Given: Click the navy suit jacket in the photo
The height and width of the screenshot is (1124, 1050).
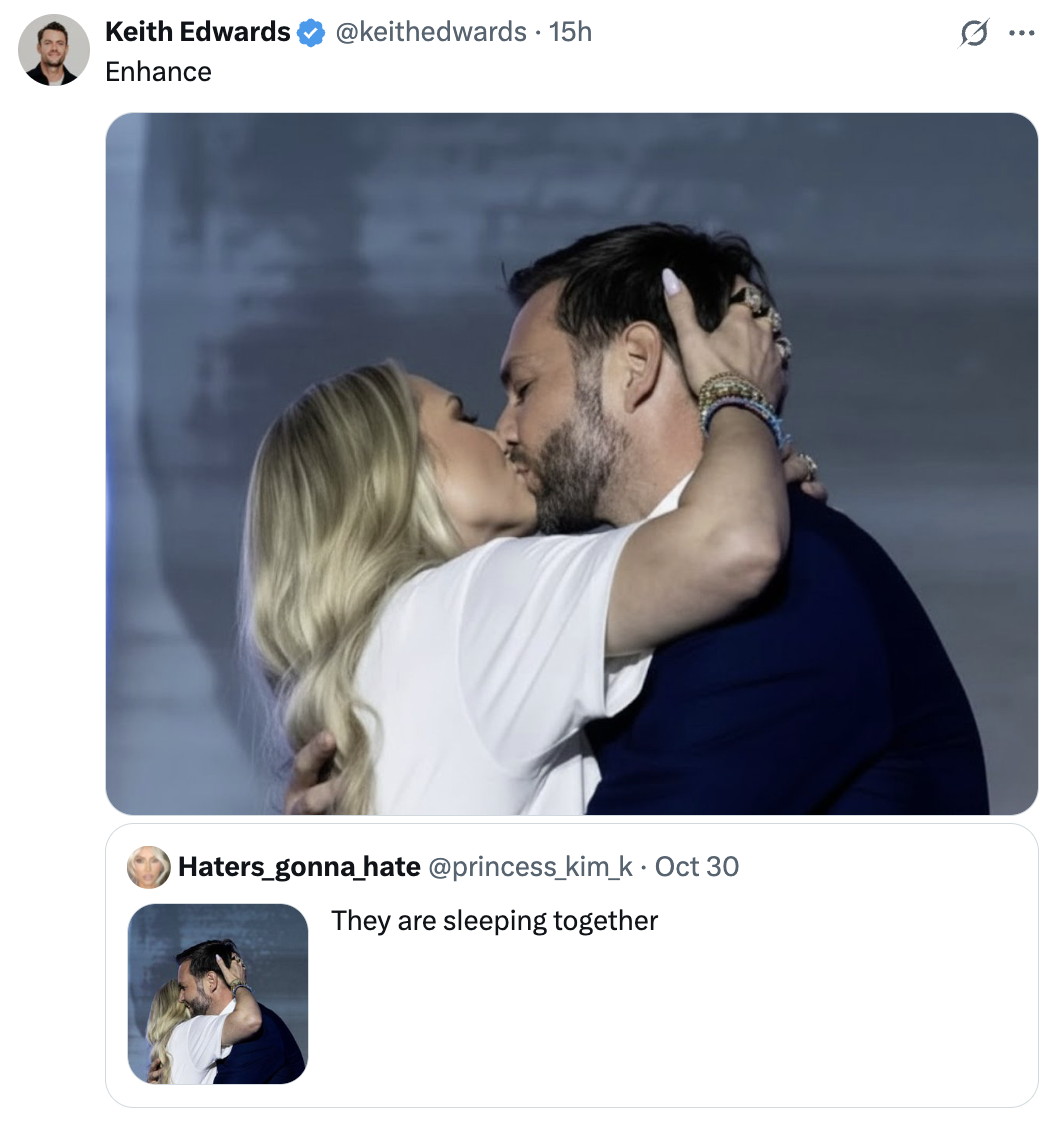Looking at the screenshot, I should coord(800,680).
